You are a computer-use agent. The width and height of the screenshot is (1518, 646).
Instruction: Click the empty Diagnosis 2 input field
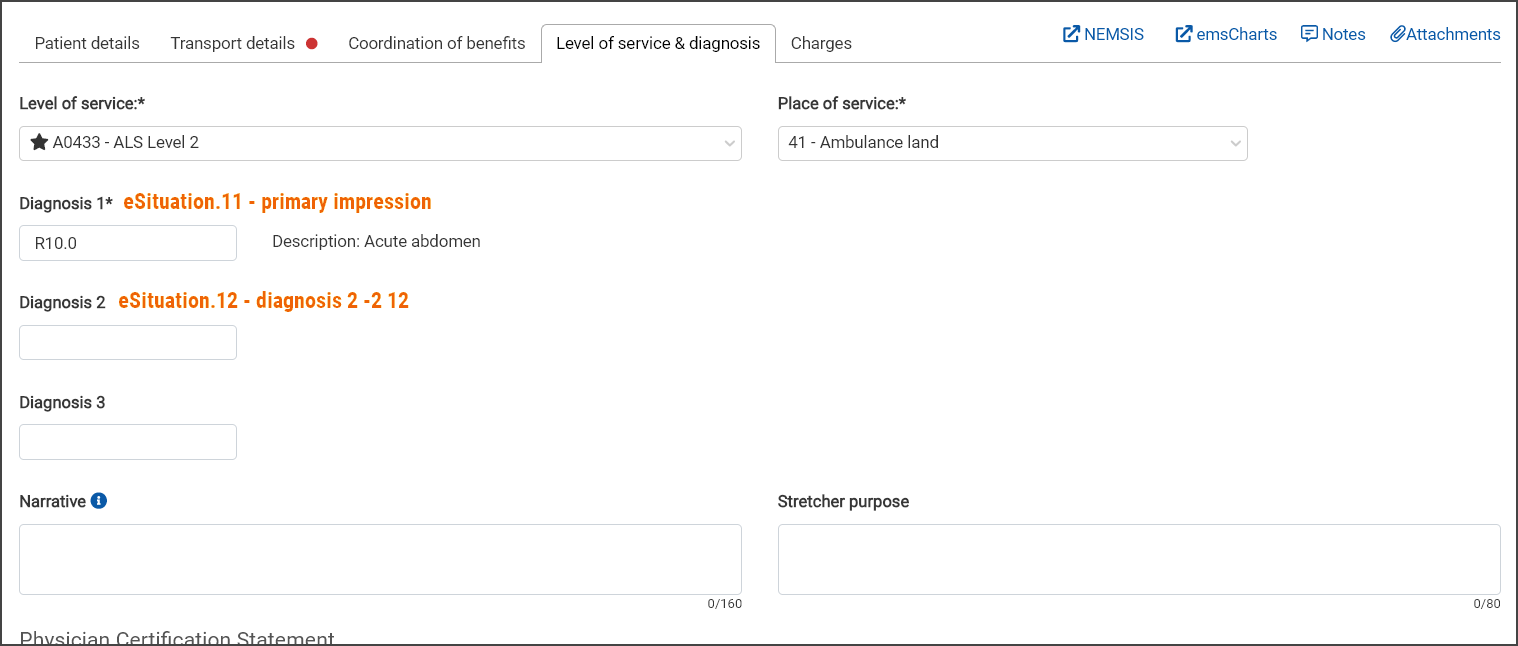tap(128, 342)
